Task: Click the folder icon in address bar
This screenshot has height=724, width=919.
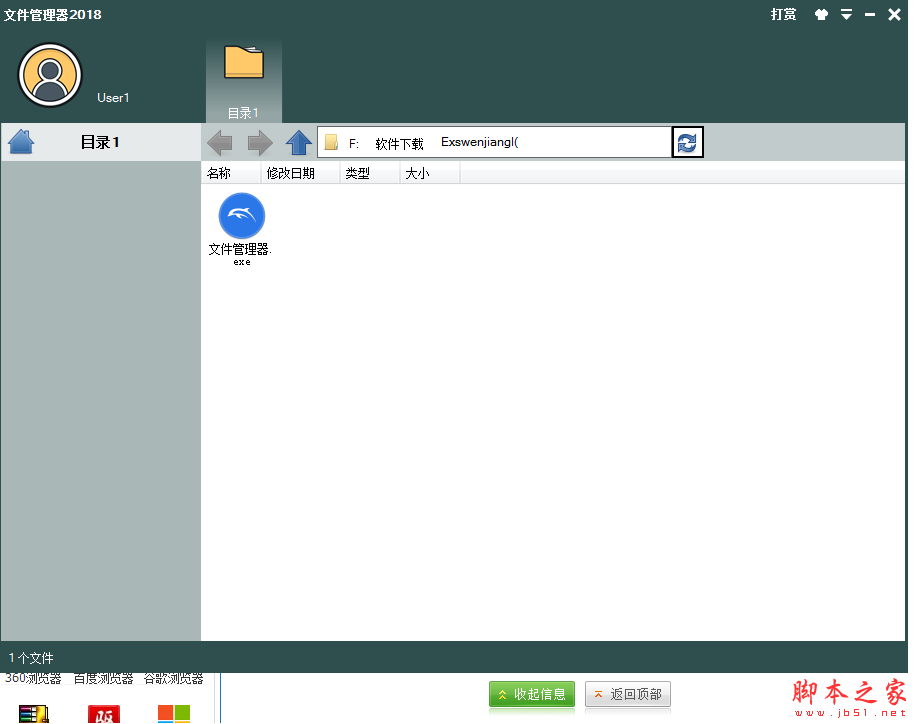Action: [331, 142]
